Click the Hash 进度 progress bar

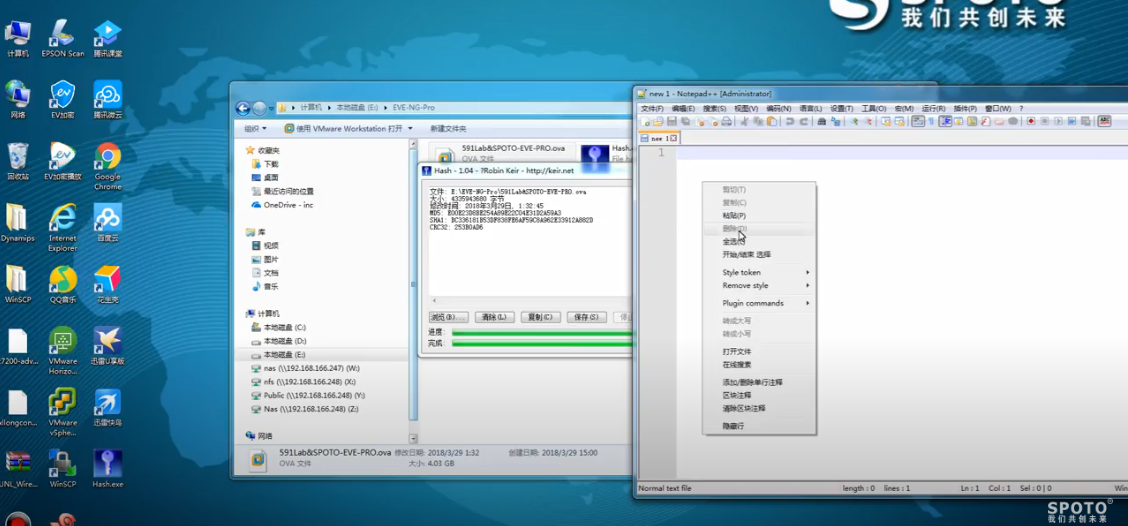(x=542, y=332)
